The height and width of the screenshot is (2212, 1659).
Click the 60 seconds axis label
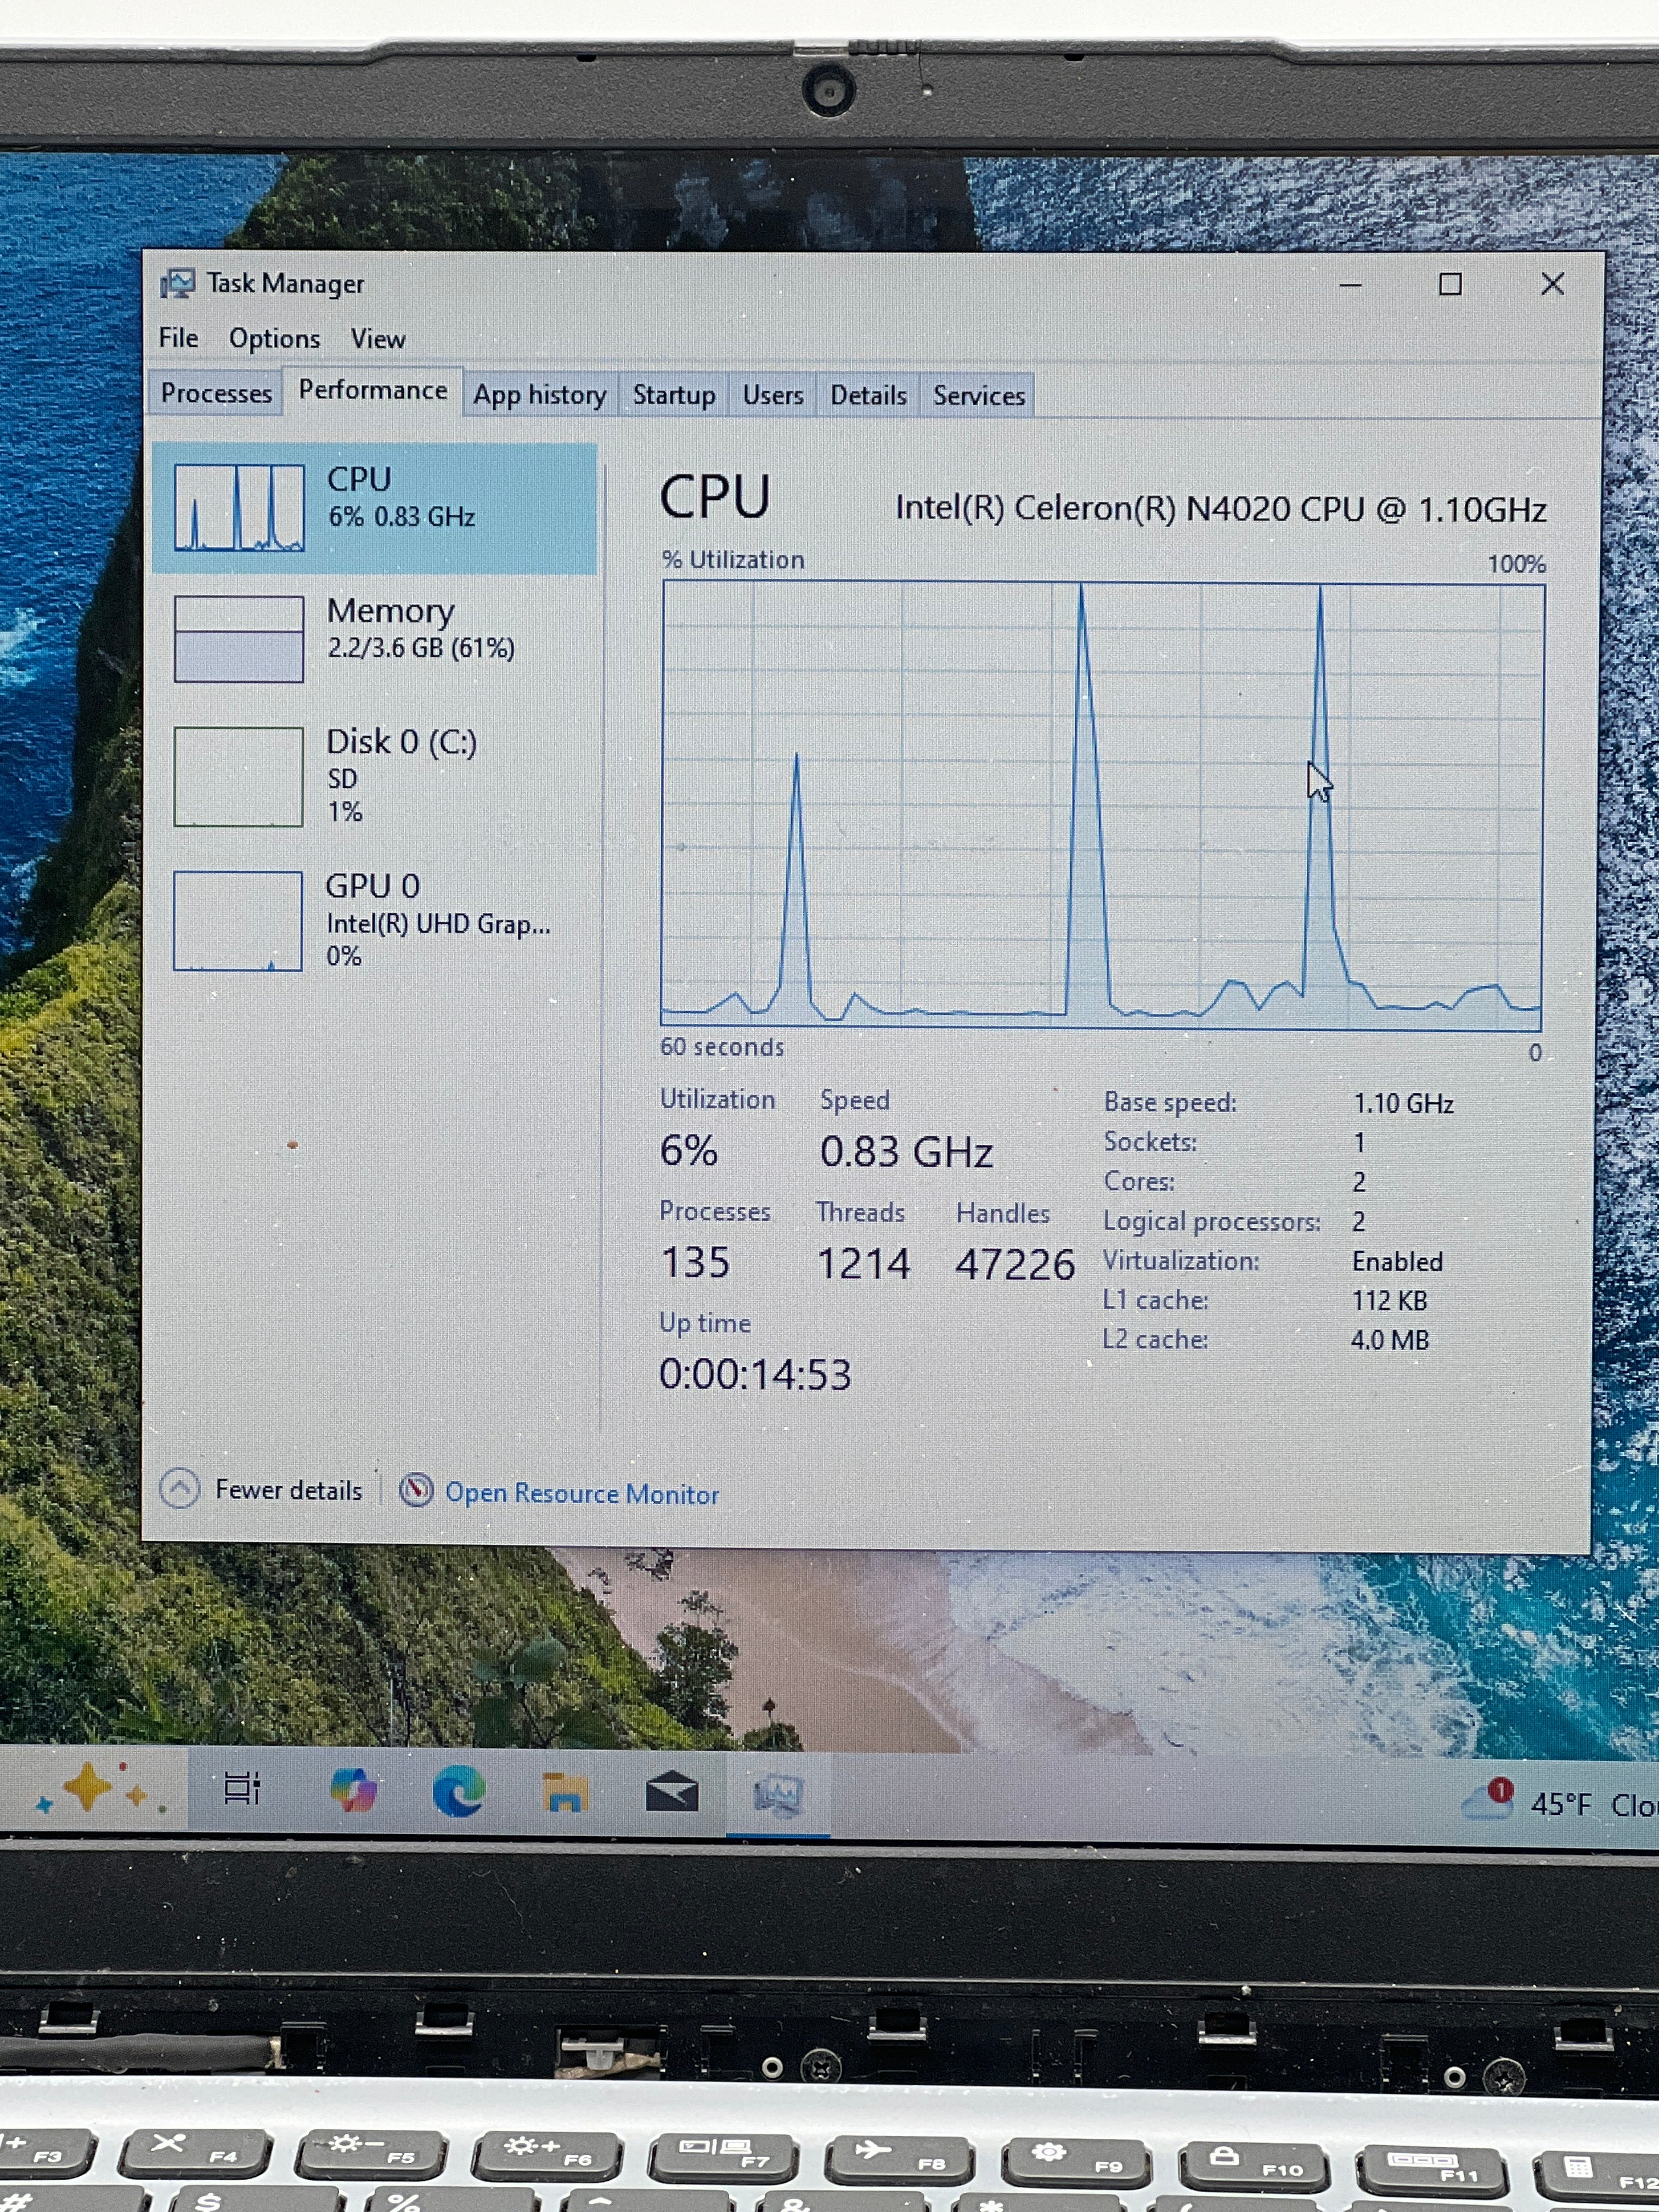coord(721,1047)
